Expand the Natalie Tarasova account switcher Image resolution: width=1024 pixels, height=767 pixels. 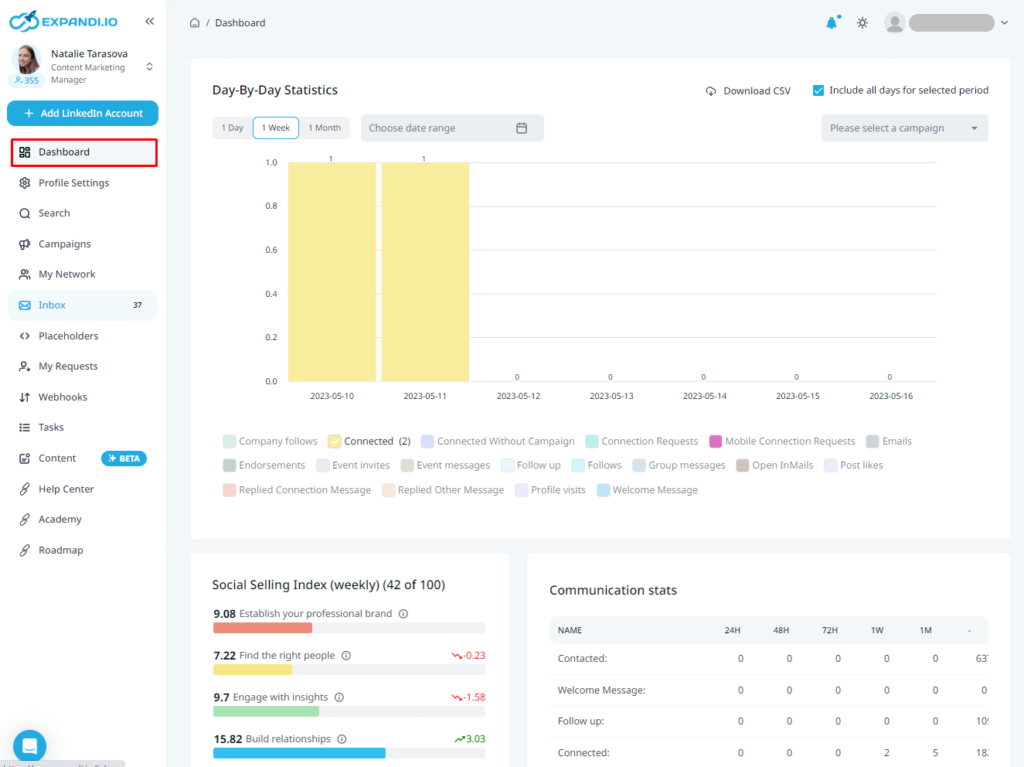point(150,67)
